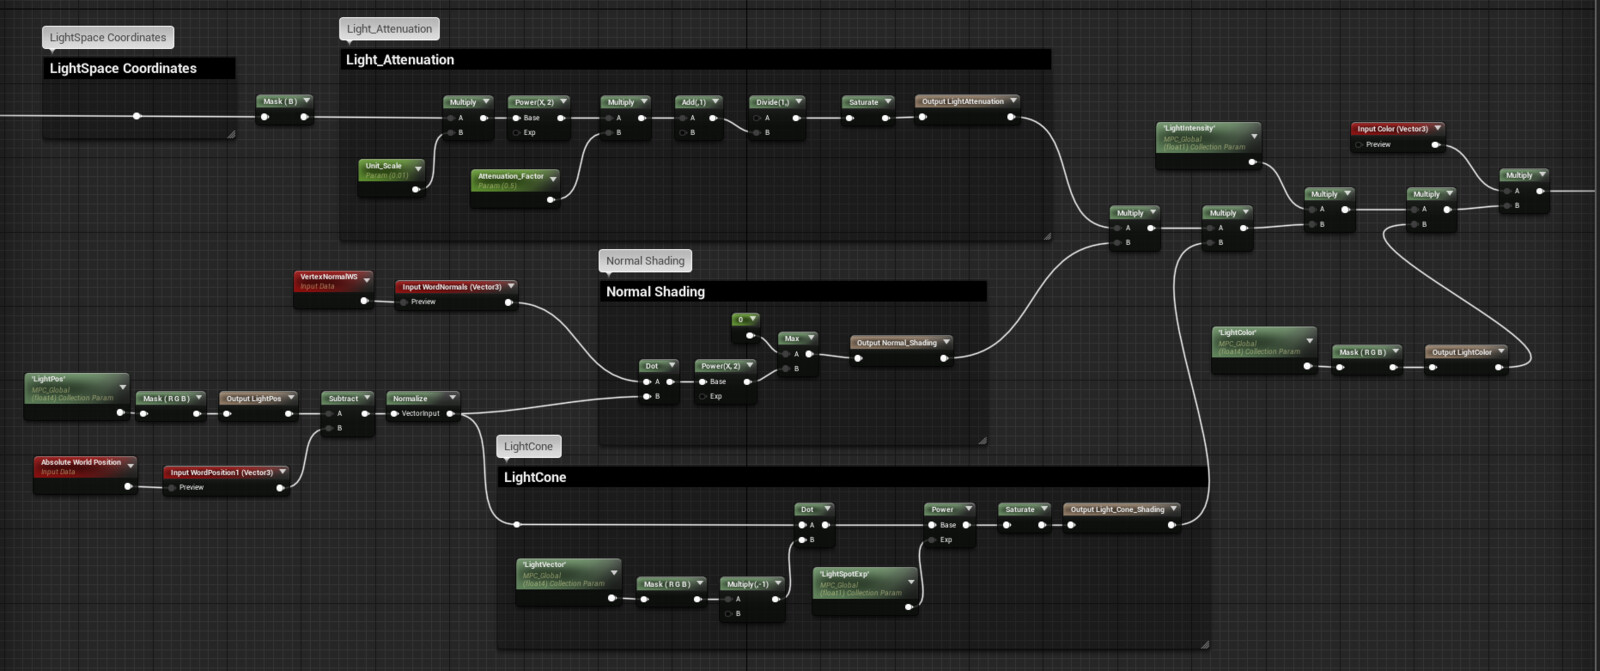Toggle the Multiply(,-1) node arrow
The image size is (1600, 671).
click(x=778, y=584)
